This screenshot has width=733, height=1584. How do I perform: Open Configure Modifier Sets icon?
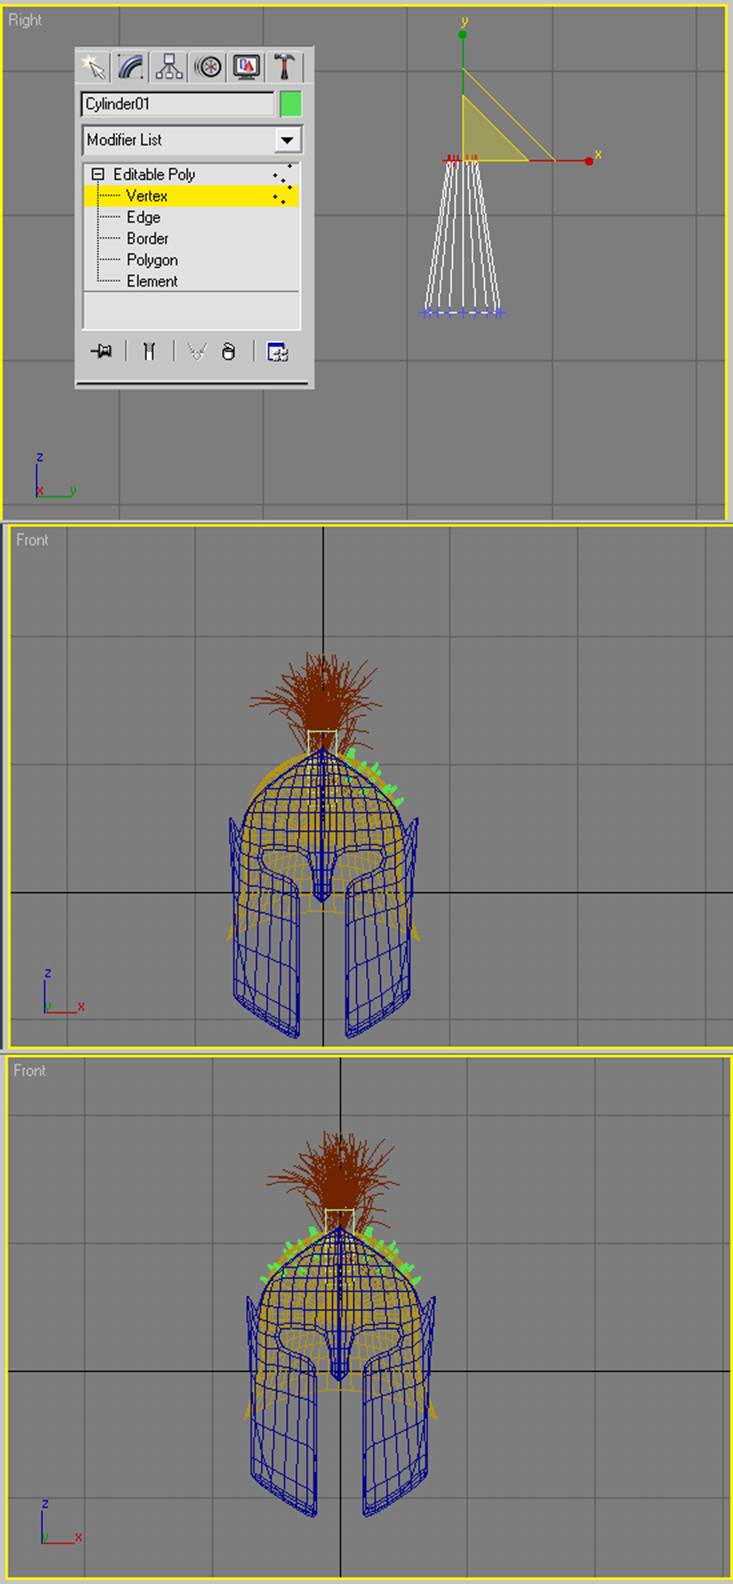(x=278, y=351)
